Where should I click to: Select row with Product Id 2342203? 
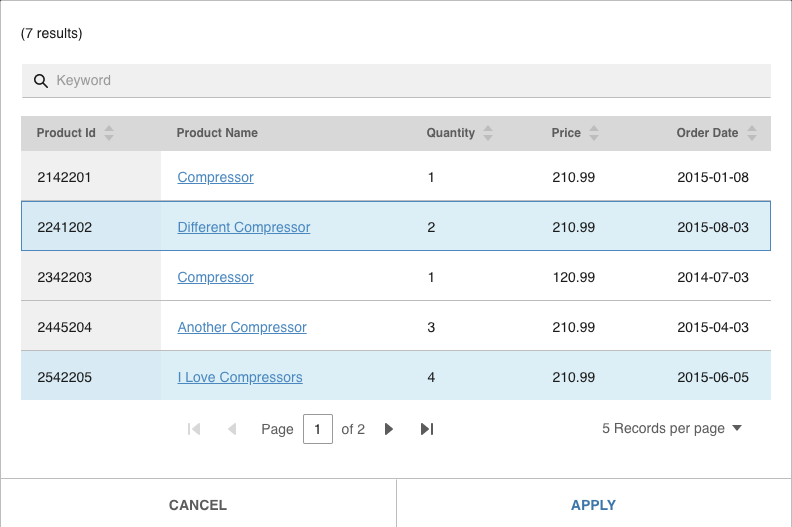point(396,277)
